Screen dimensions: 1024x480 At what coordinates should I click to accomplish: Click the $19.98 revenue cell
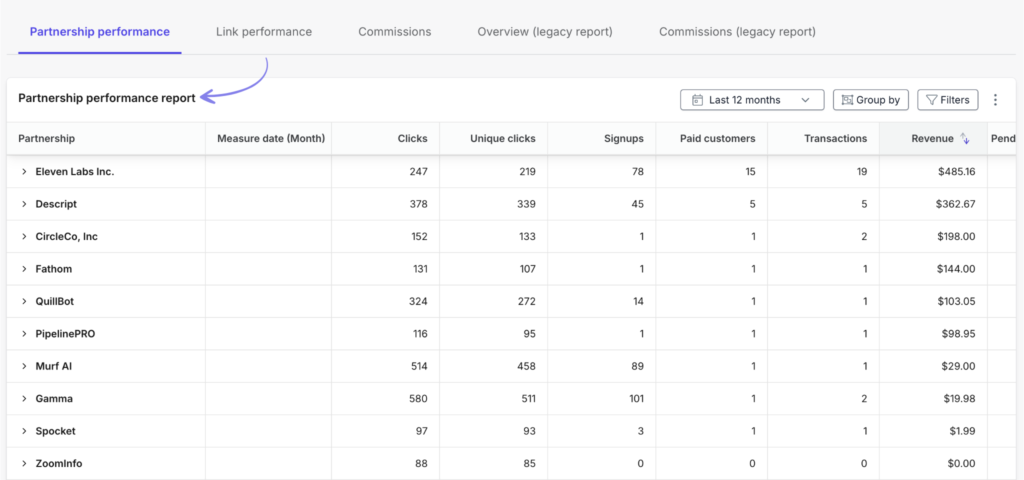[933, 398]
